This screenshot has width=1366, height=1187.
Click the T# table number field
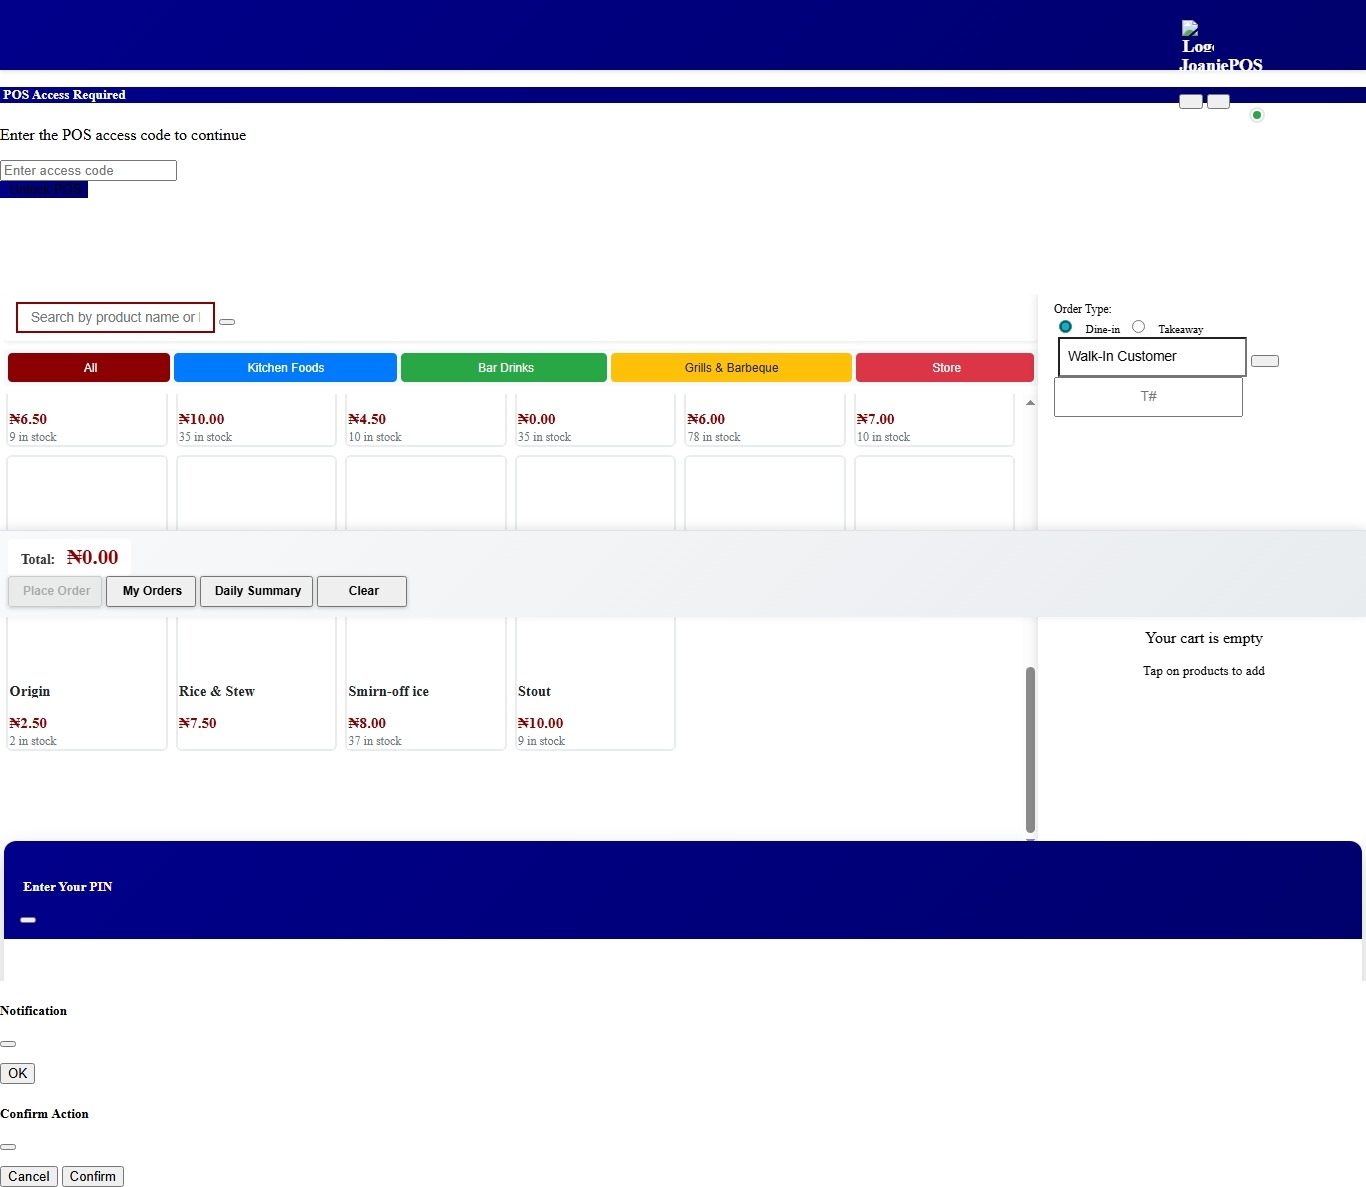click(x=1148, y=397)
